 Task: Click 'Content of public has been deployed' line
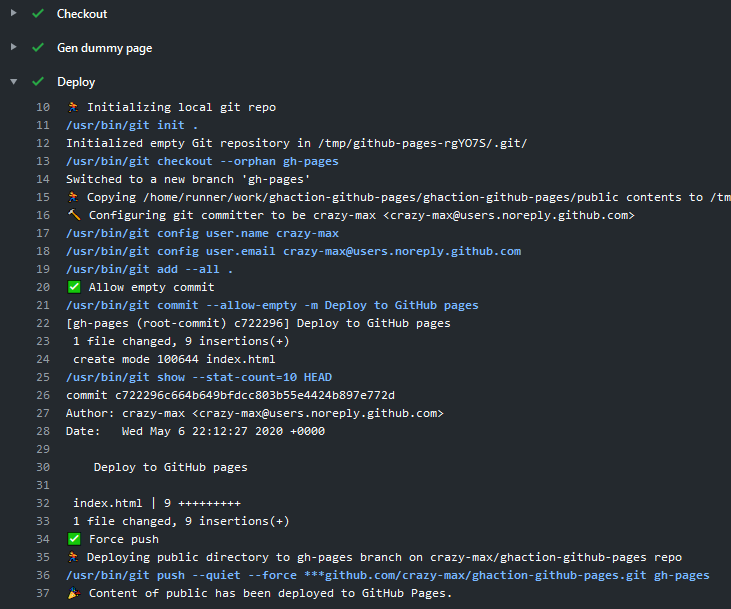click(270, 594)
